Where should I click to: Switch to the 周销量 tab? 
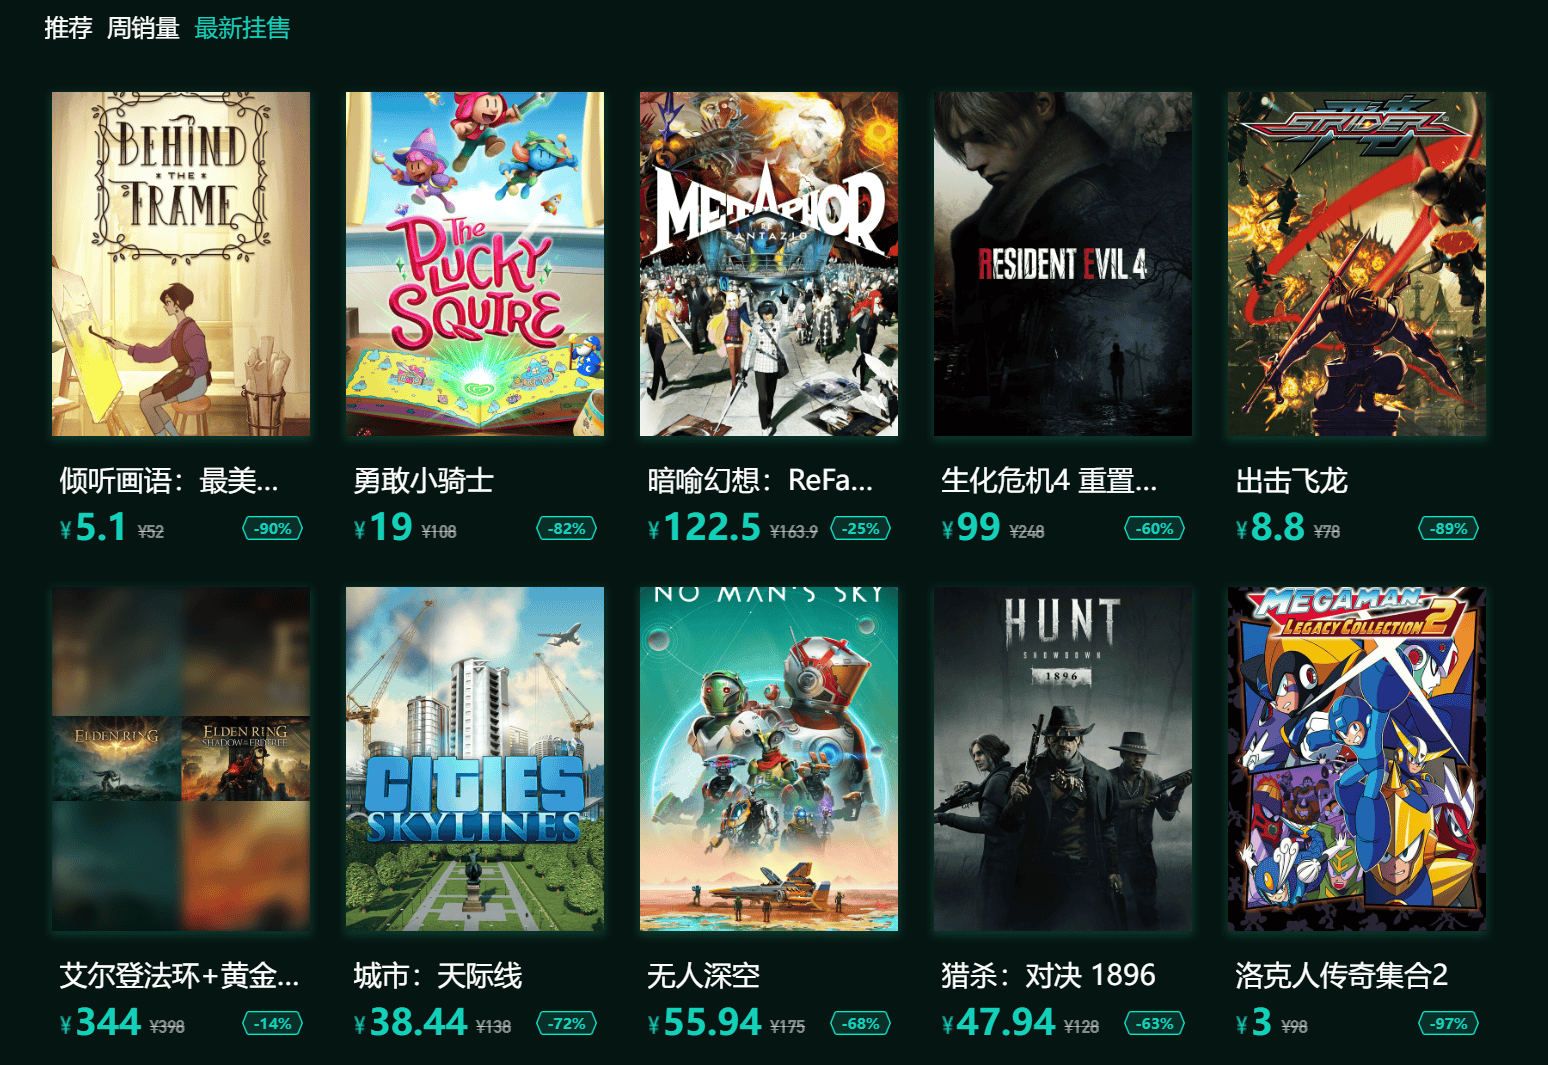click(143, 28)
